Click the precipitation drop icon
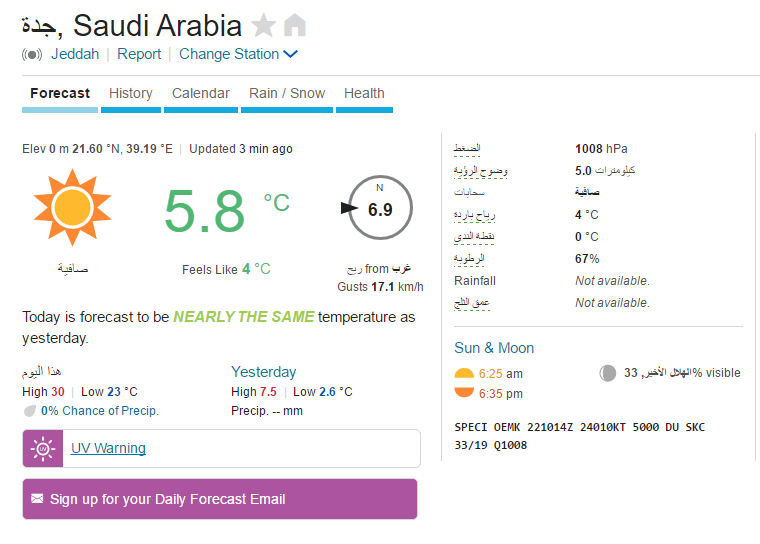This screenshot has width=760, height=544. (x=30, y=411)
